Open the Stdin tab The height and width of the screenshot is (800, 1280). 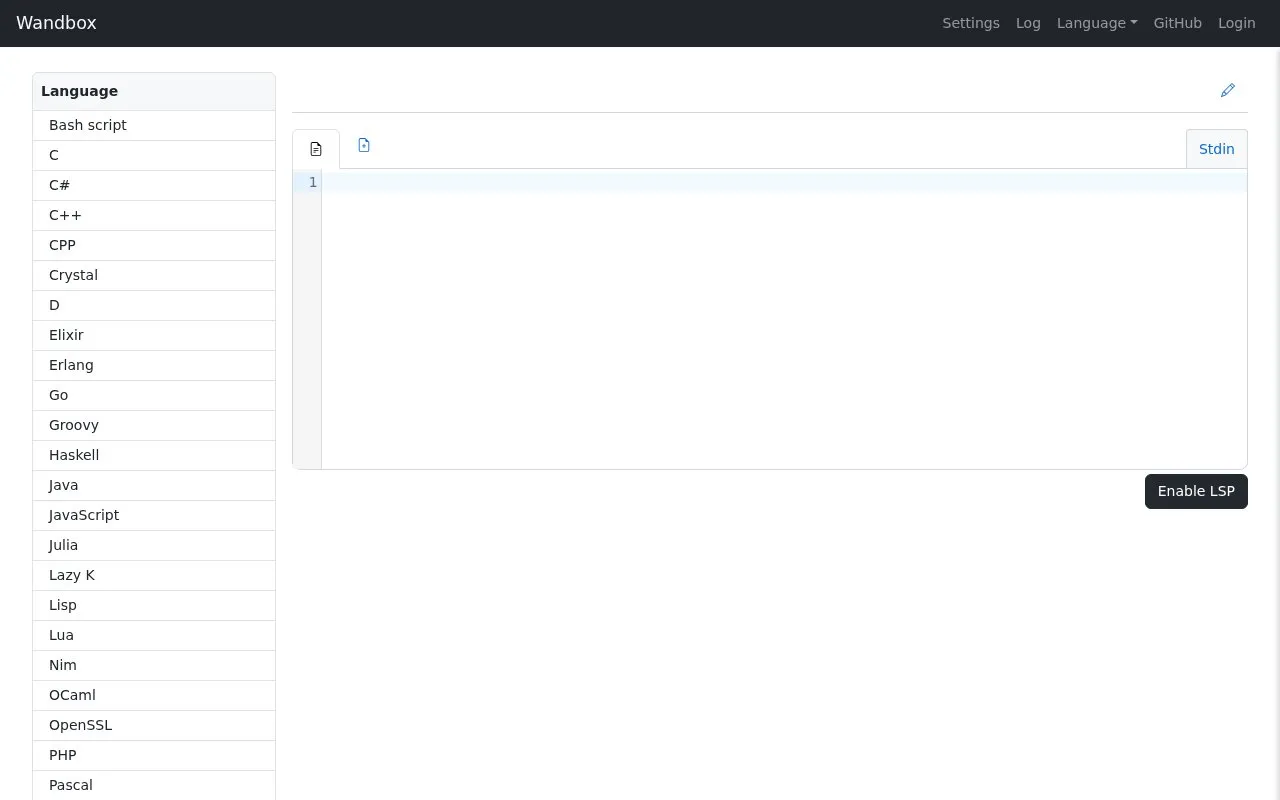pos(1216,149)
